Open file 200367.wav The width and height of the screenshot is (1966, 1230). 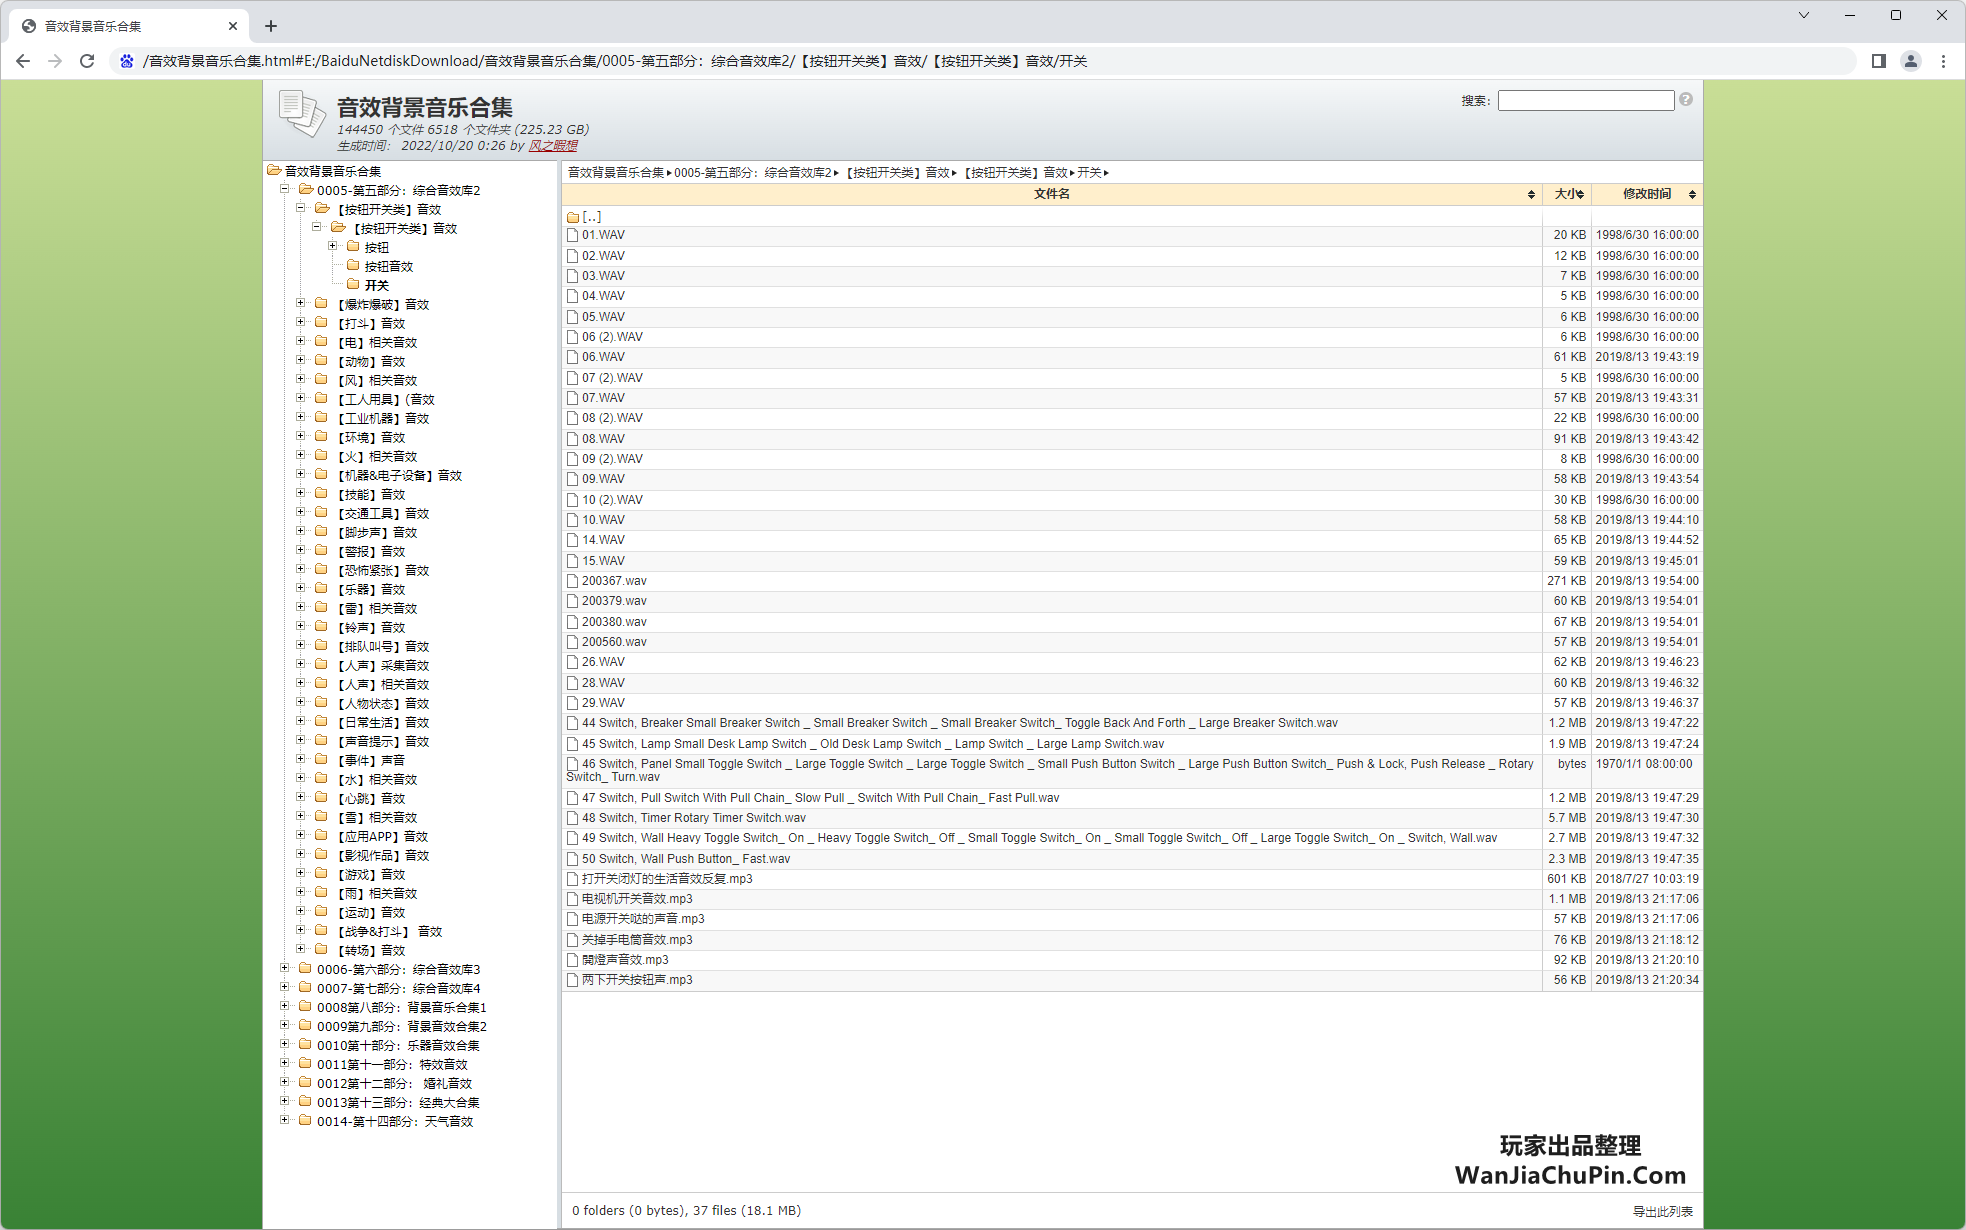(x=614, y=581)
